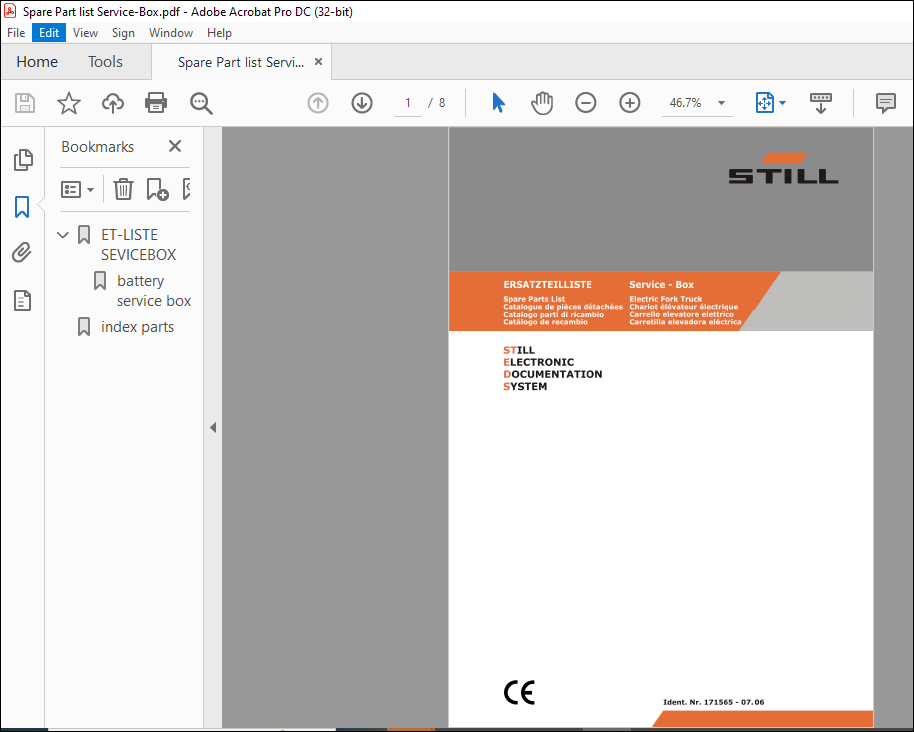This screenshot has height=732, width=914.
Task: Close the Spare Part list tab
Action: coord(318,61)
